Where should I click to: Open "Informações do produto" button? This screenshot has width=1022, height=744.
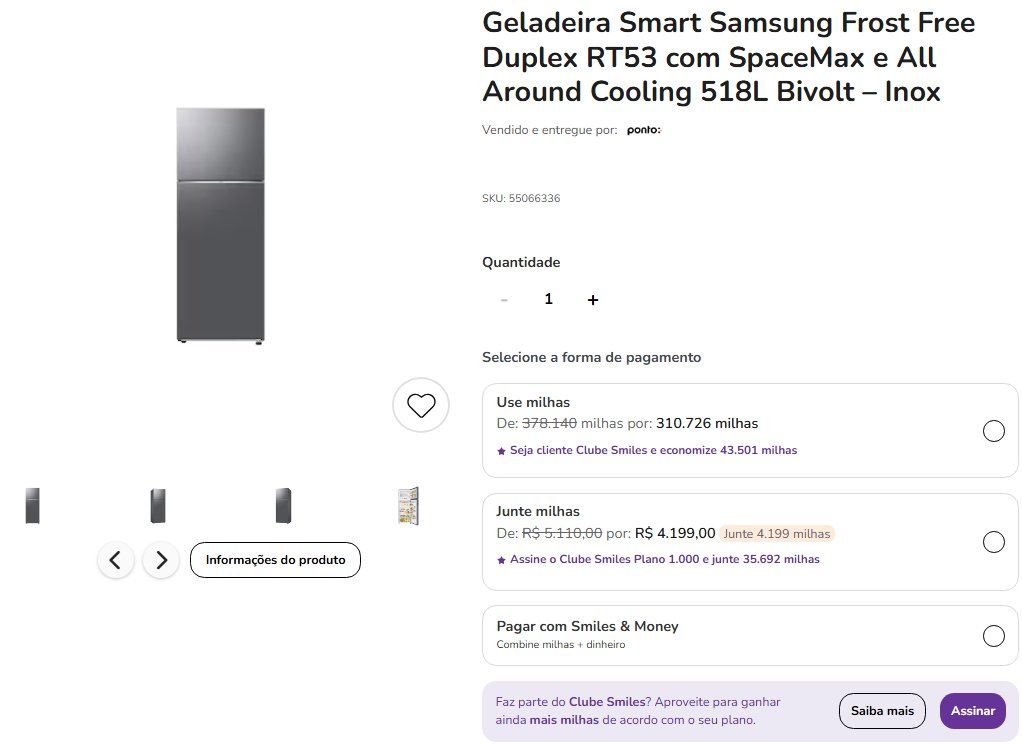click(275, 560)
